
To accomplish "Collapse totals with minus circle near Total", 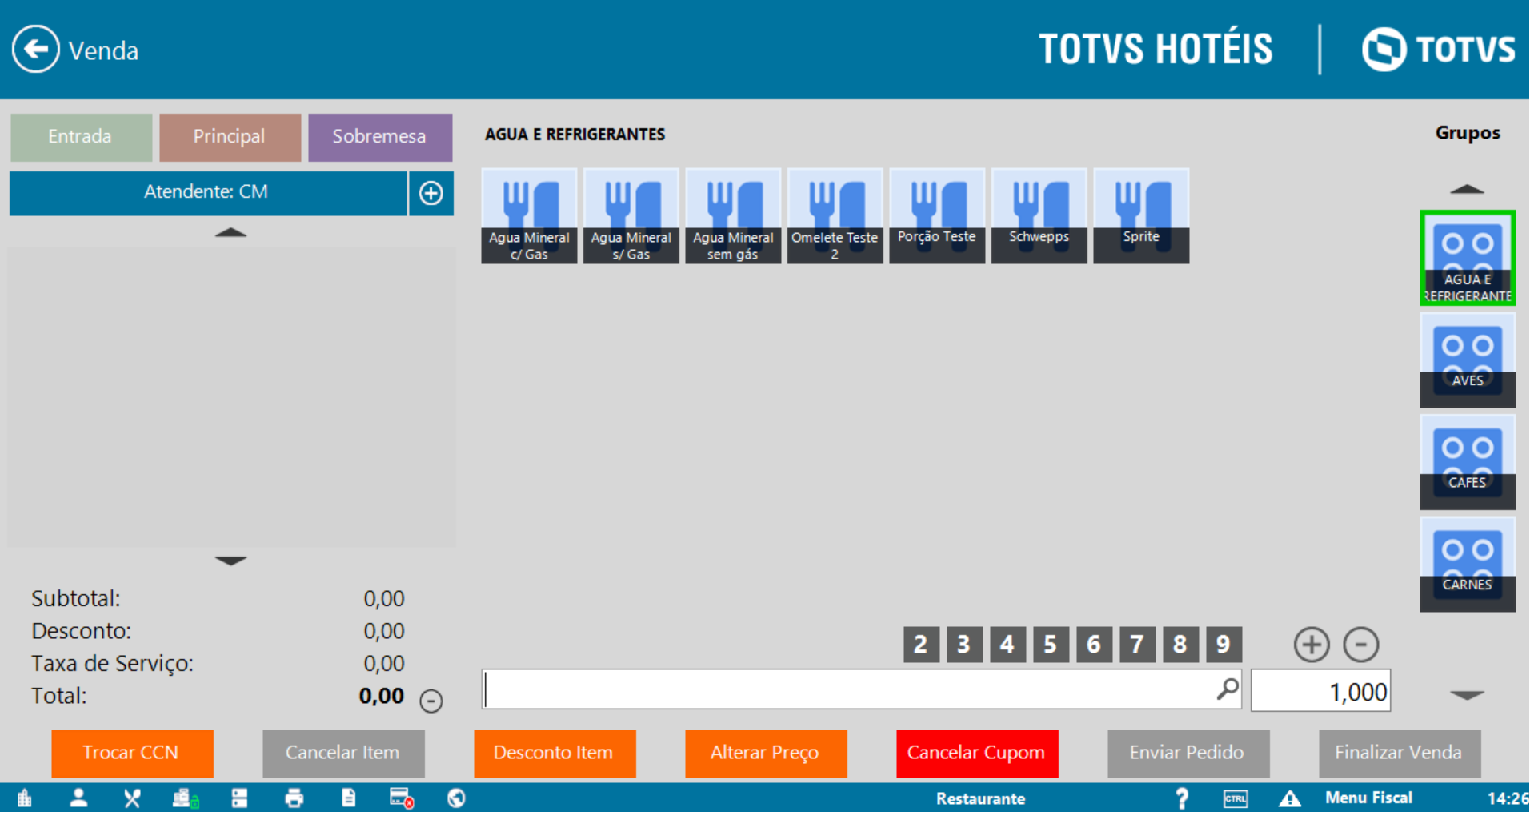I will (431, 701).
